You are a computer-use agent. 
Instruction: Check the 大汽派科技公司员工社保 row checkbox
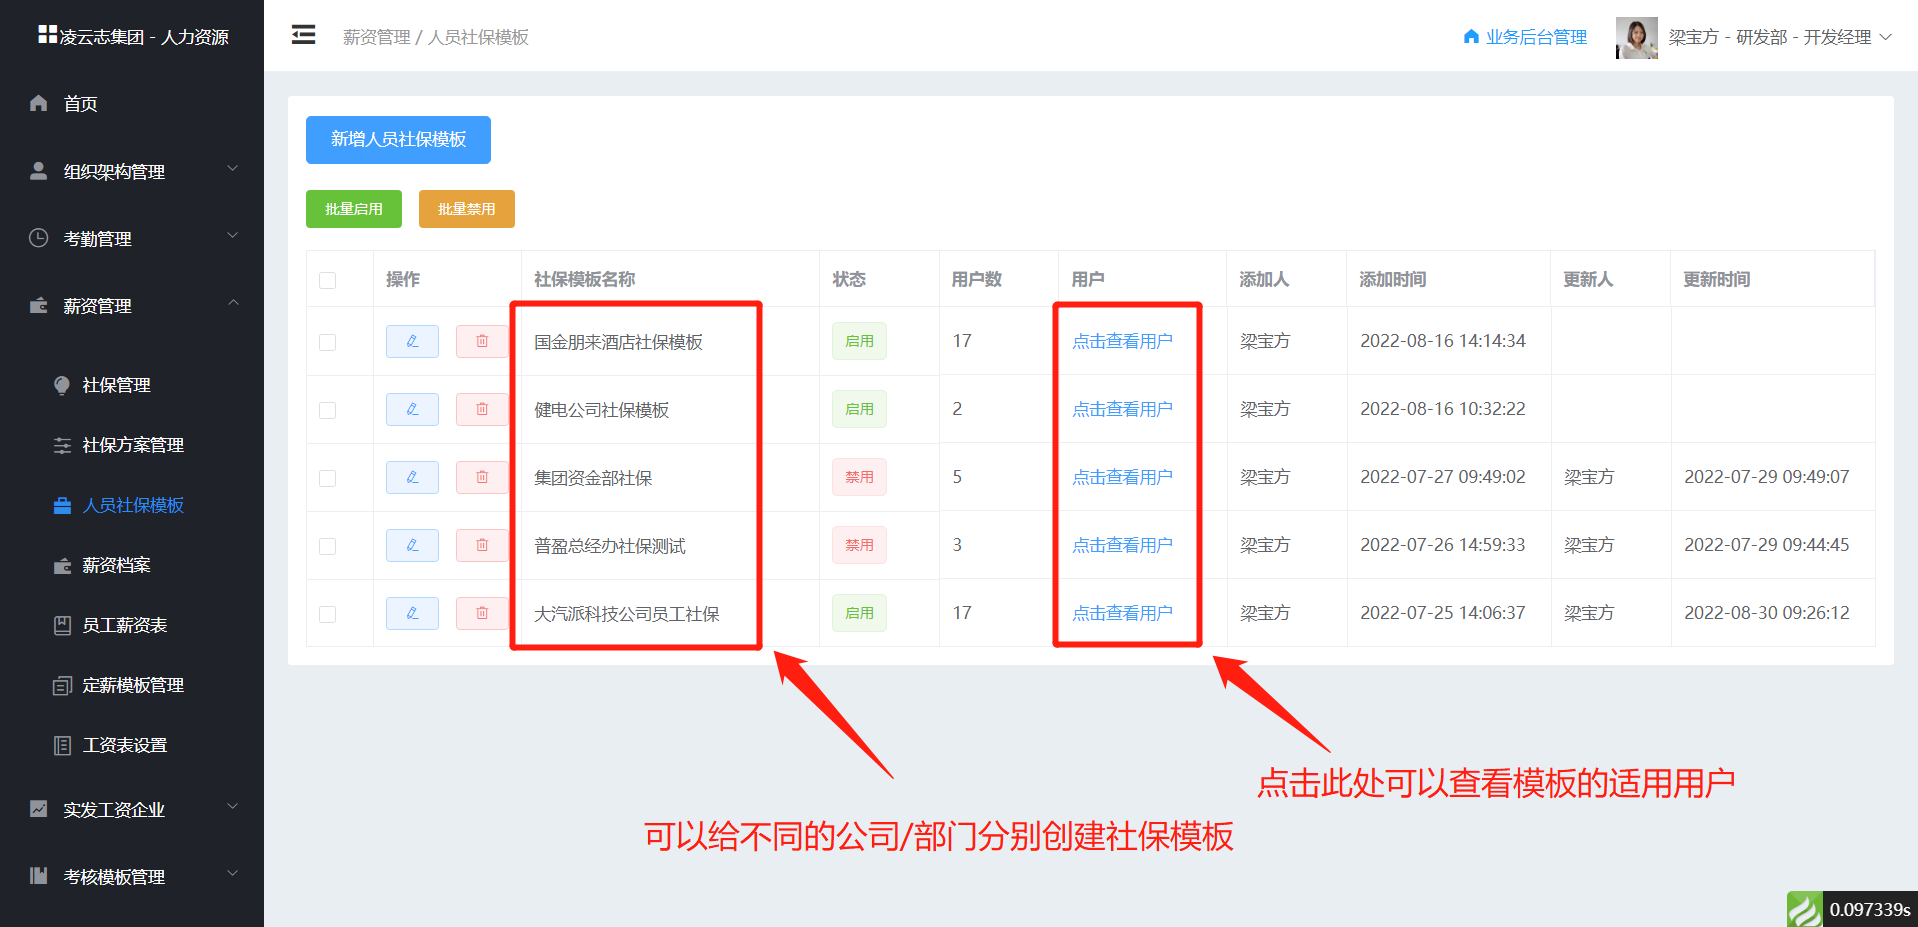(x=327, y=614)
